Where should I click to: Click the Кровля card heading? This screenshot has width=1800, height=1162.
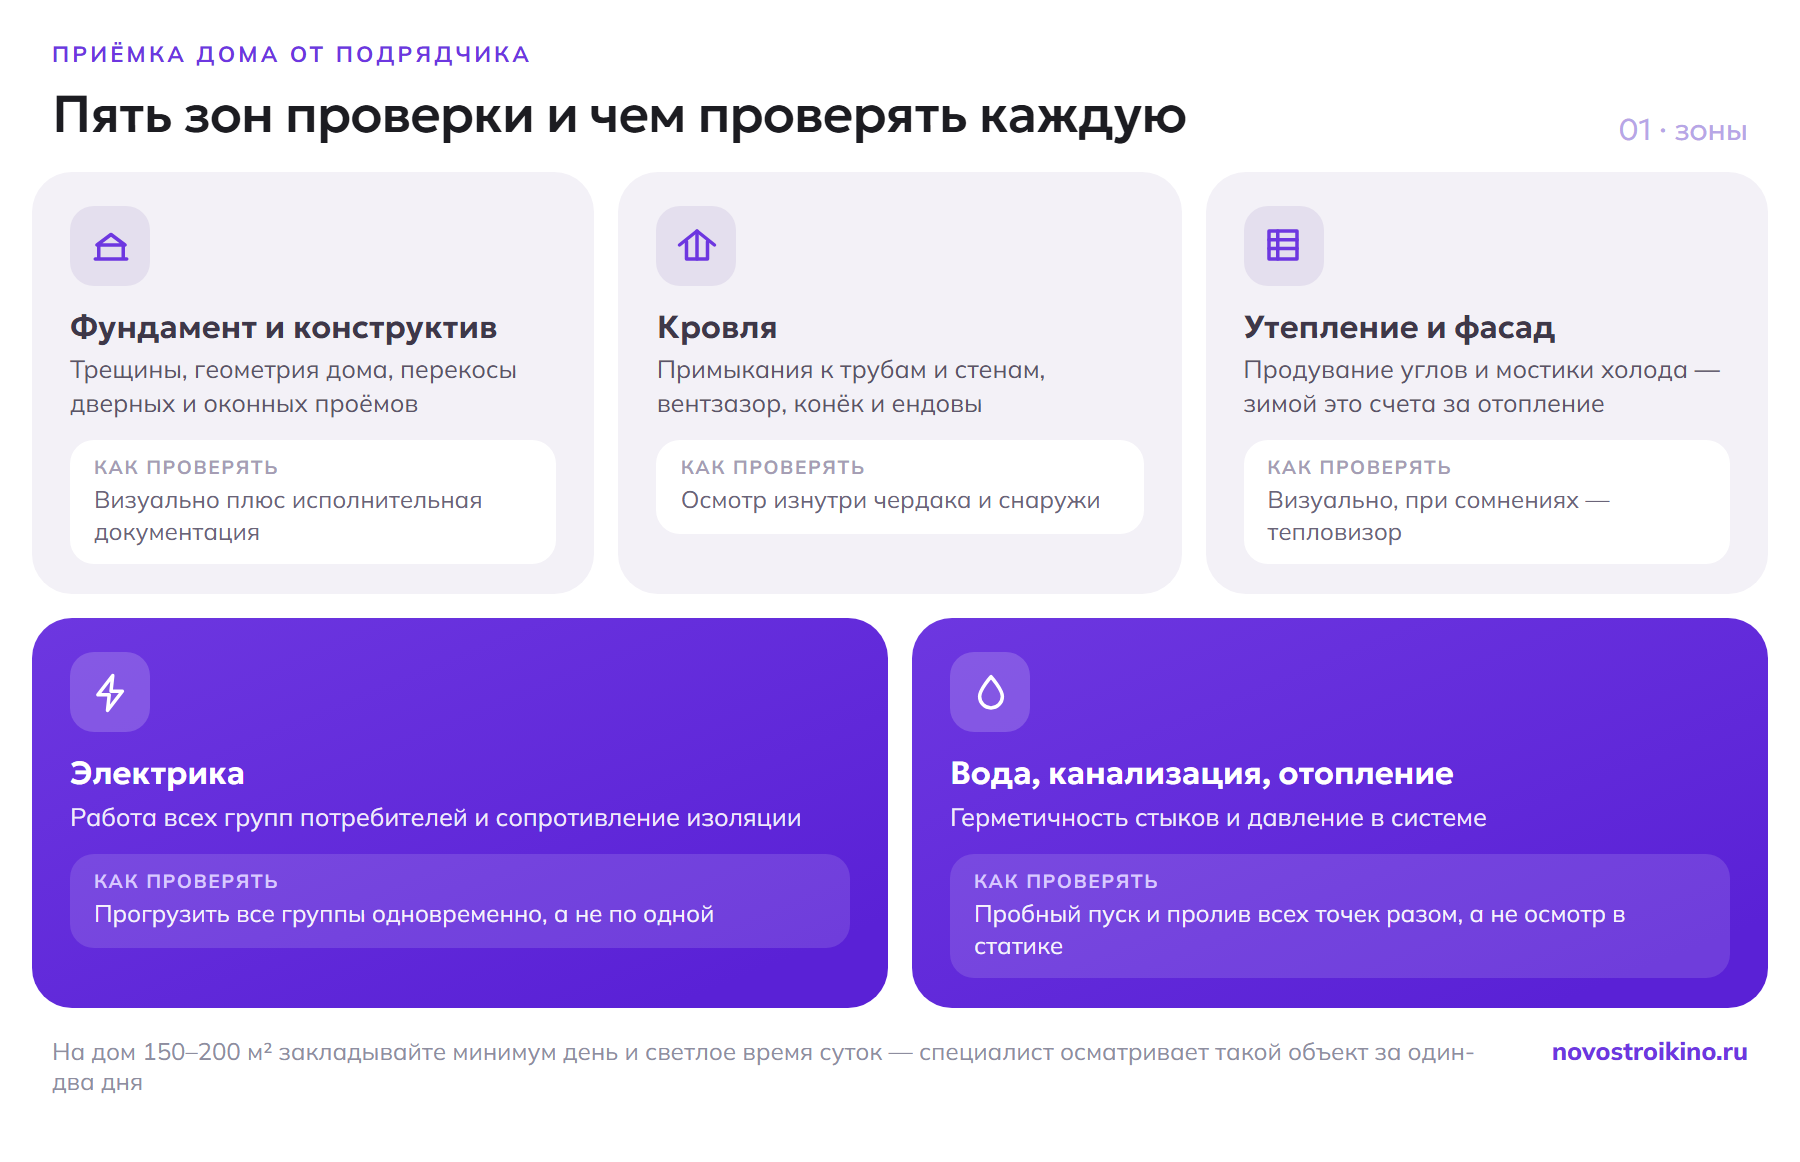pos(717,328)
